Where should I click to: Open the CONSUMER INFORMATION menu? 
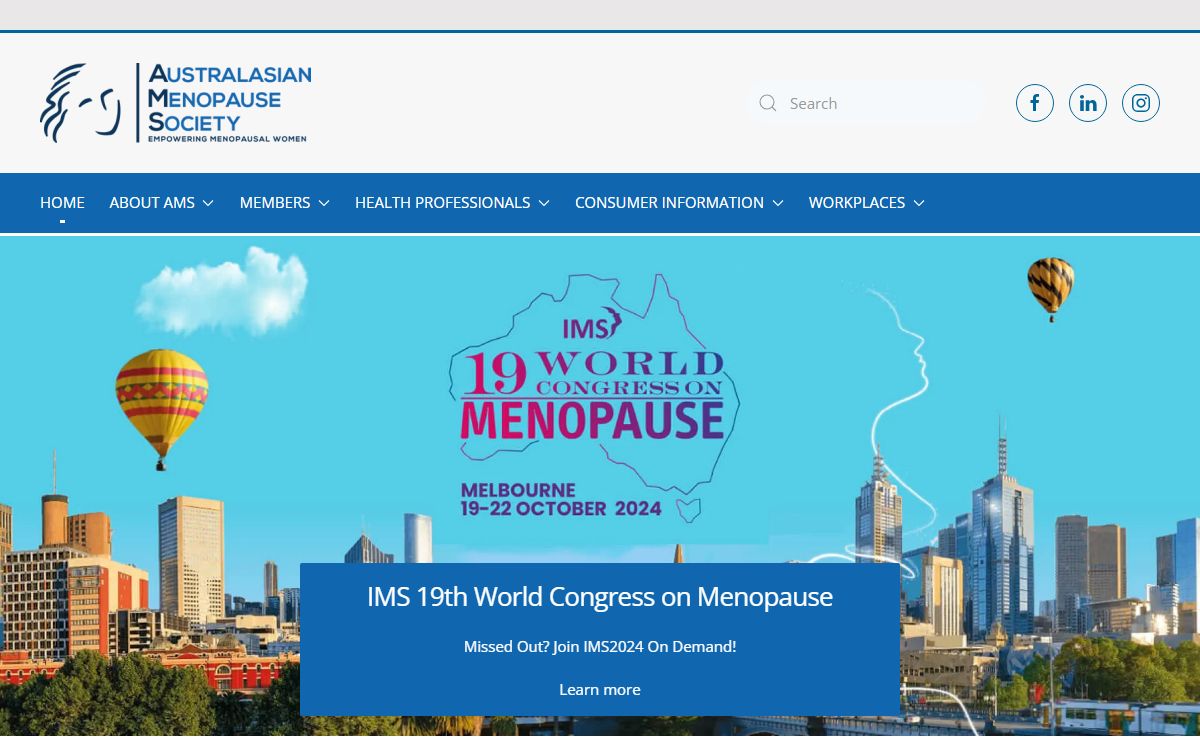click(x=679, y=203)
